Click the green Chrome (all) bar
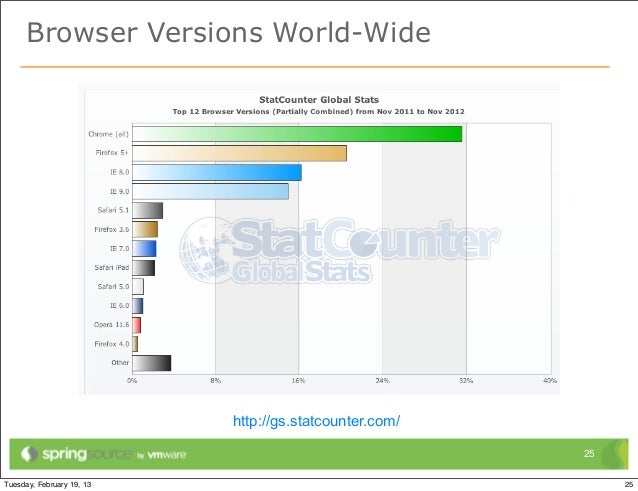The height and width of the screenshot is (491, 638). (x=297, y=134)
